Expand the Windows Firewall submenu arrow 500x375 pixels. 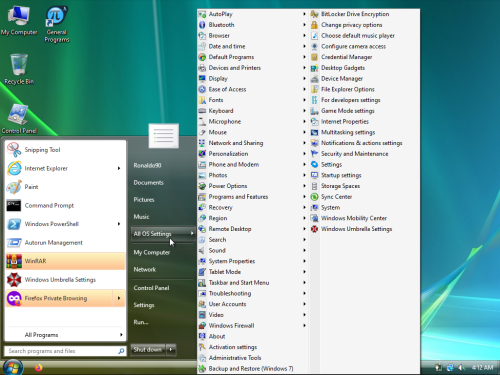(x=304, y=325)
